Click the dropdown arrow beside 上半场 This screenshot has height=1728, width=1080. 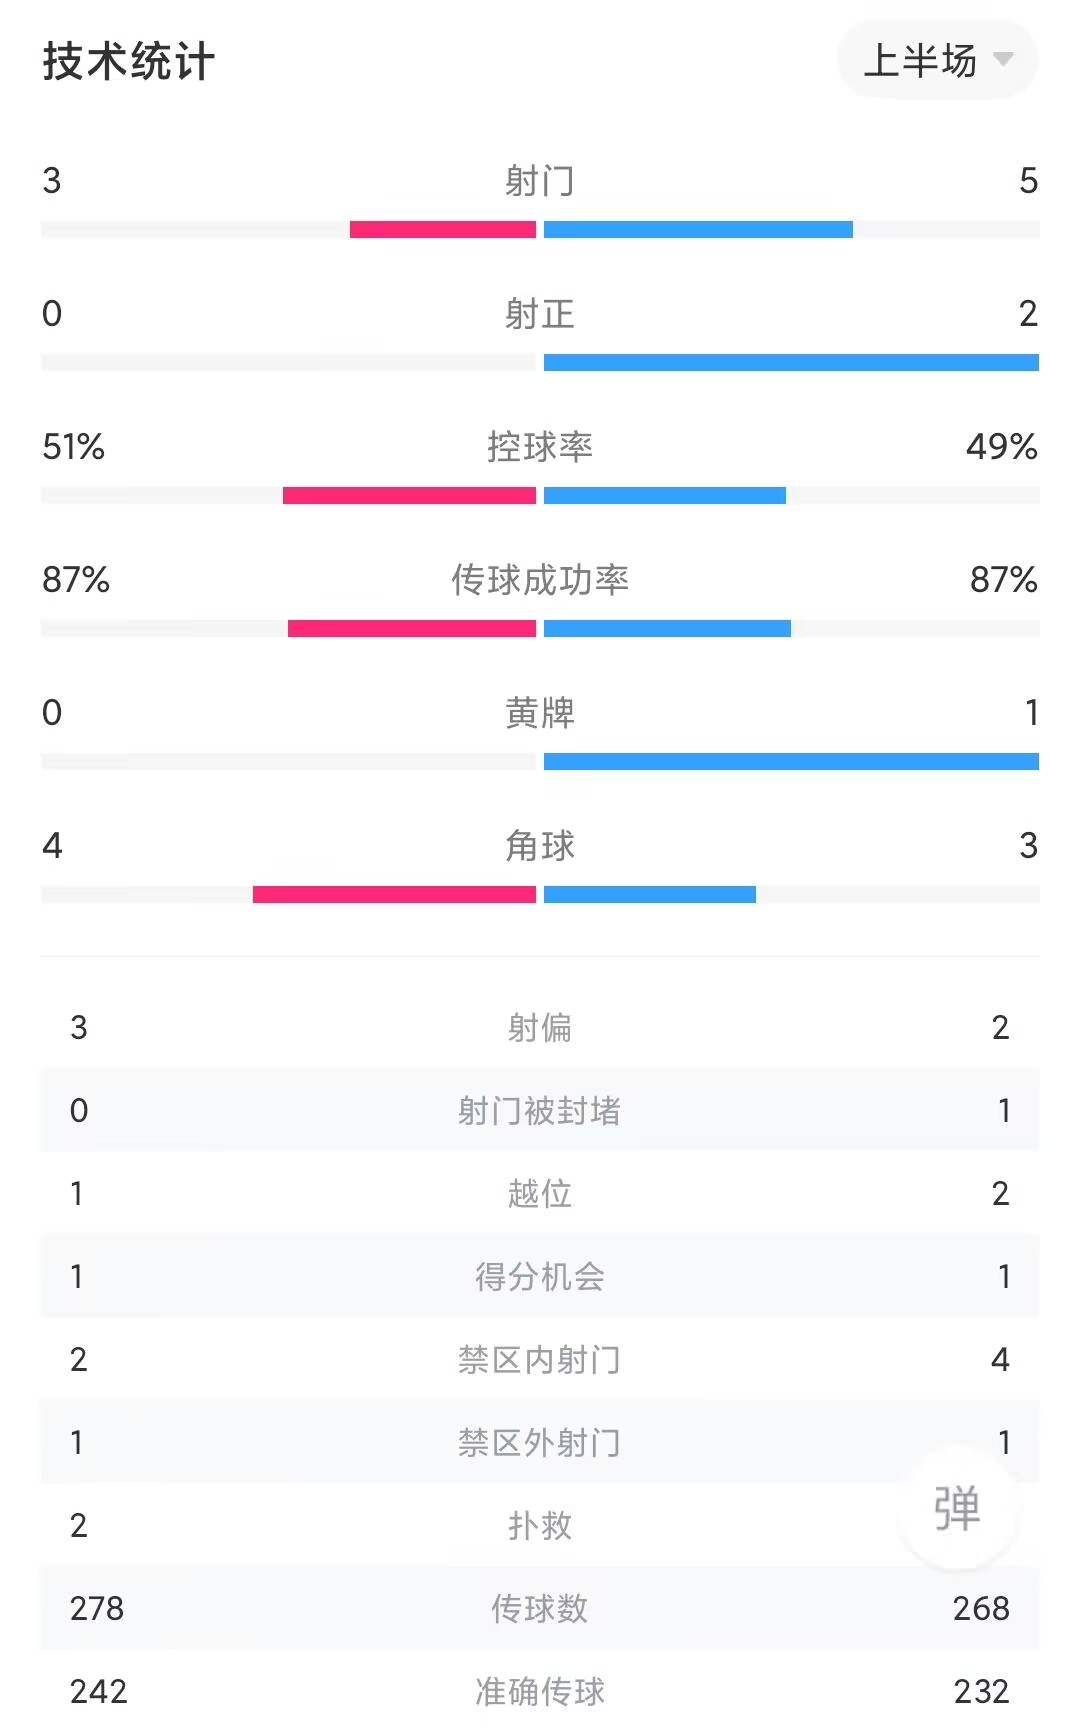tap(1003, 60)
